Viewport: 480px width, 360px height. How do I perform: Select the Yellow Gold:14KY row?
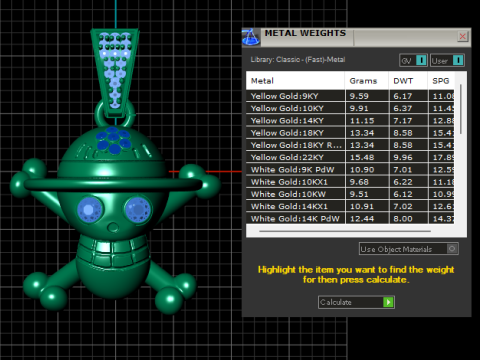click(x=350, y=121)
